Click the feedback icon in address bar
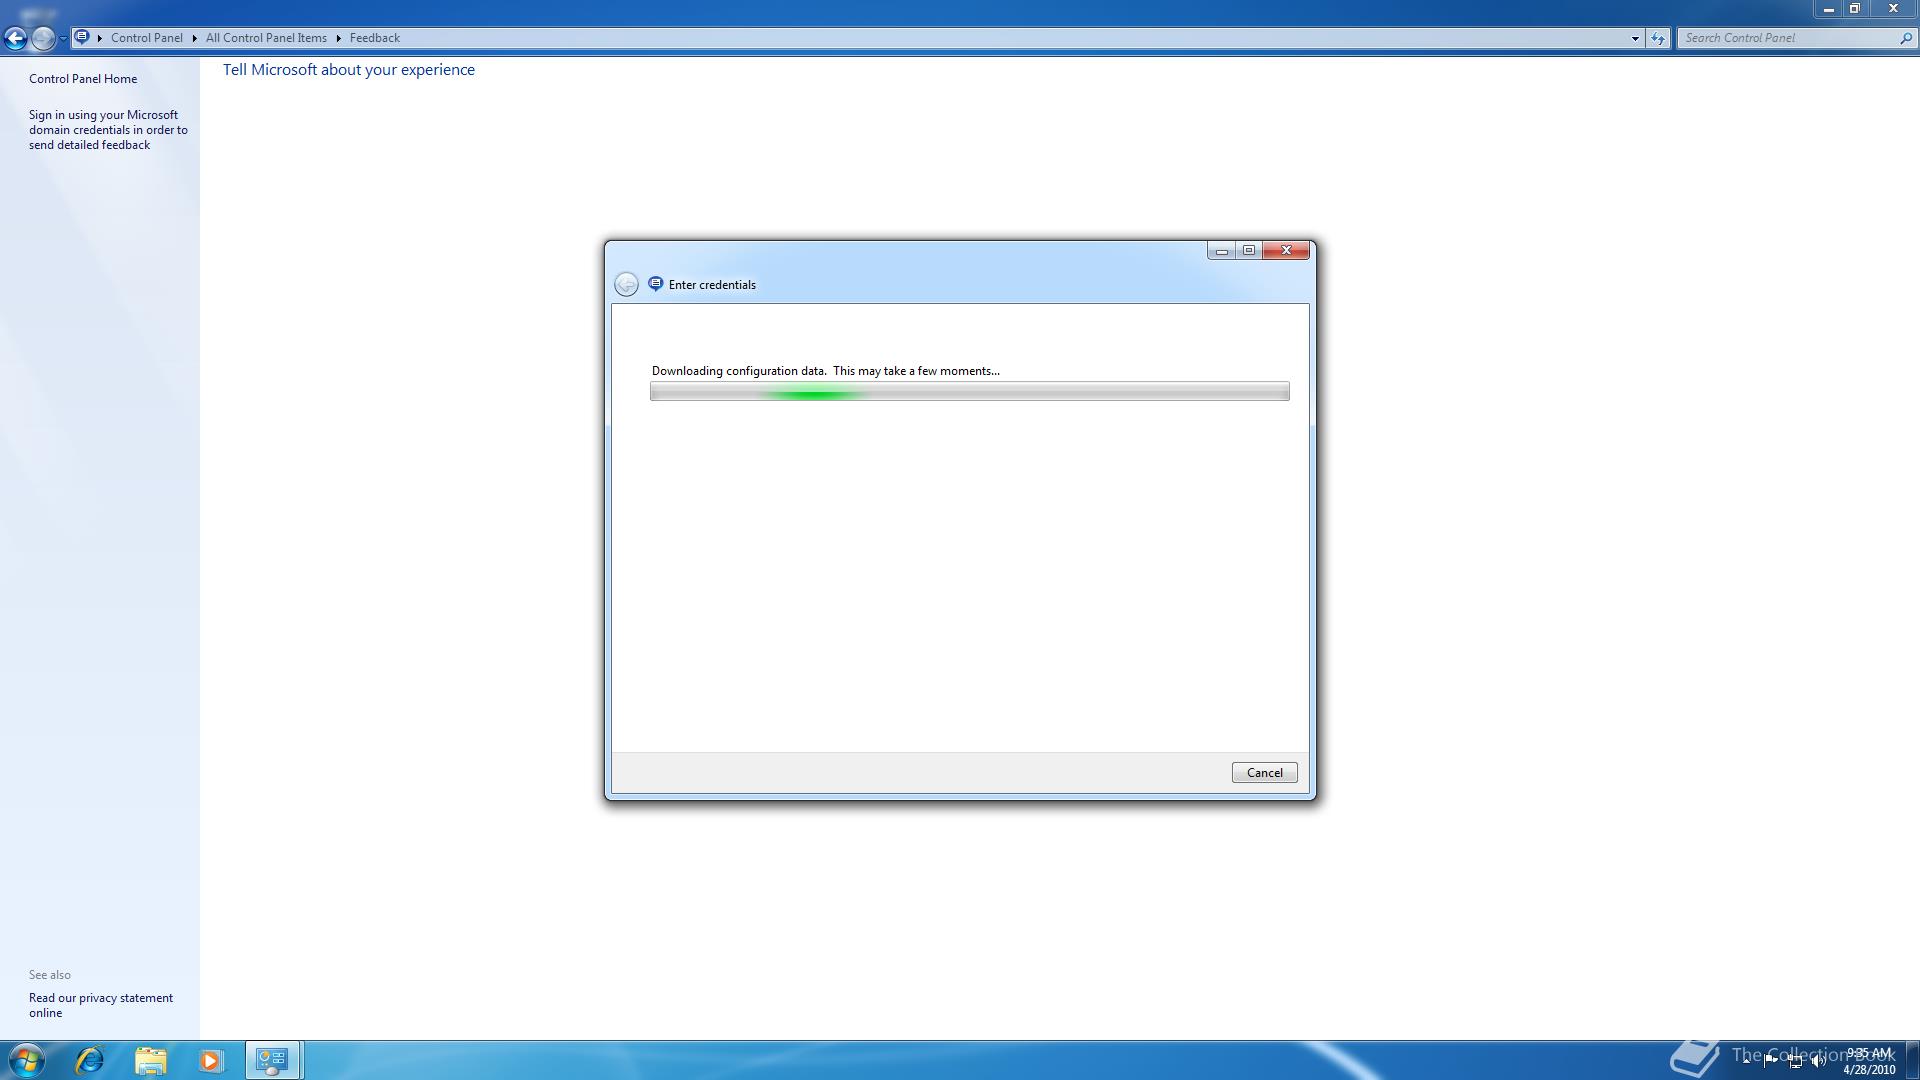The image size is (1920, 1080). point(83,38)
